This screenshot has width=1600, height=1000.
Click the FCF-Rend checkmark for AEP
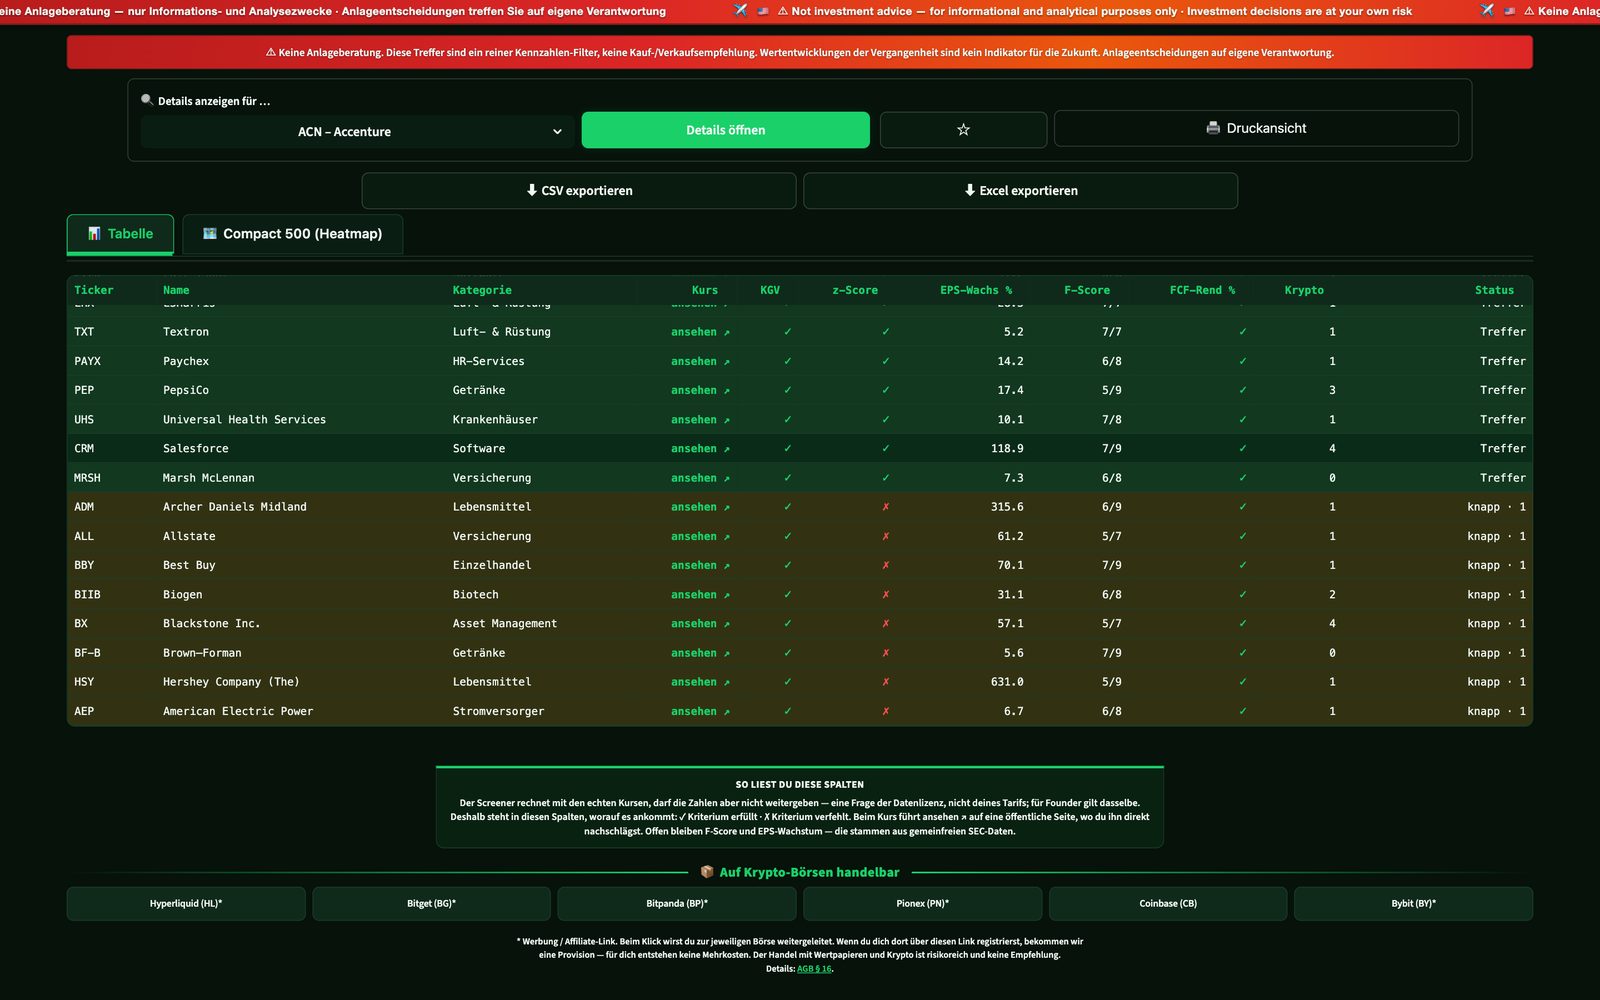(1243, 711)
